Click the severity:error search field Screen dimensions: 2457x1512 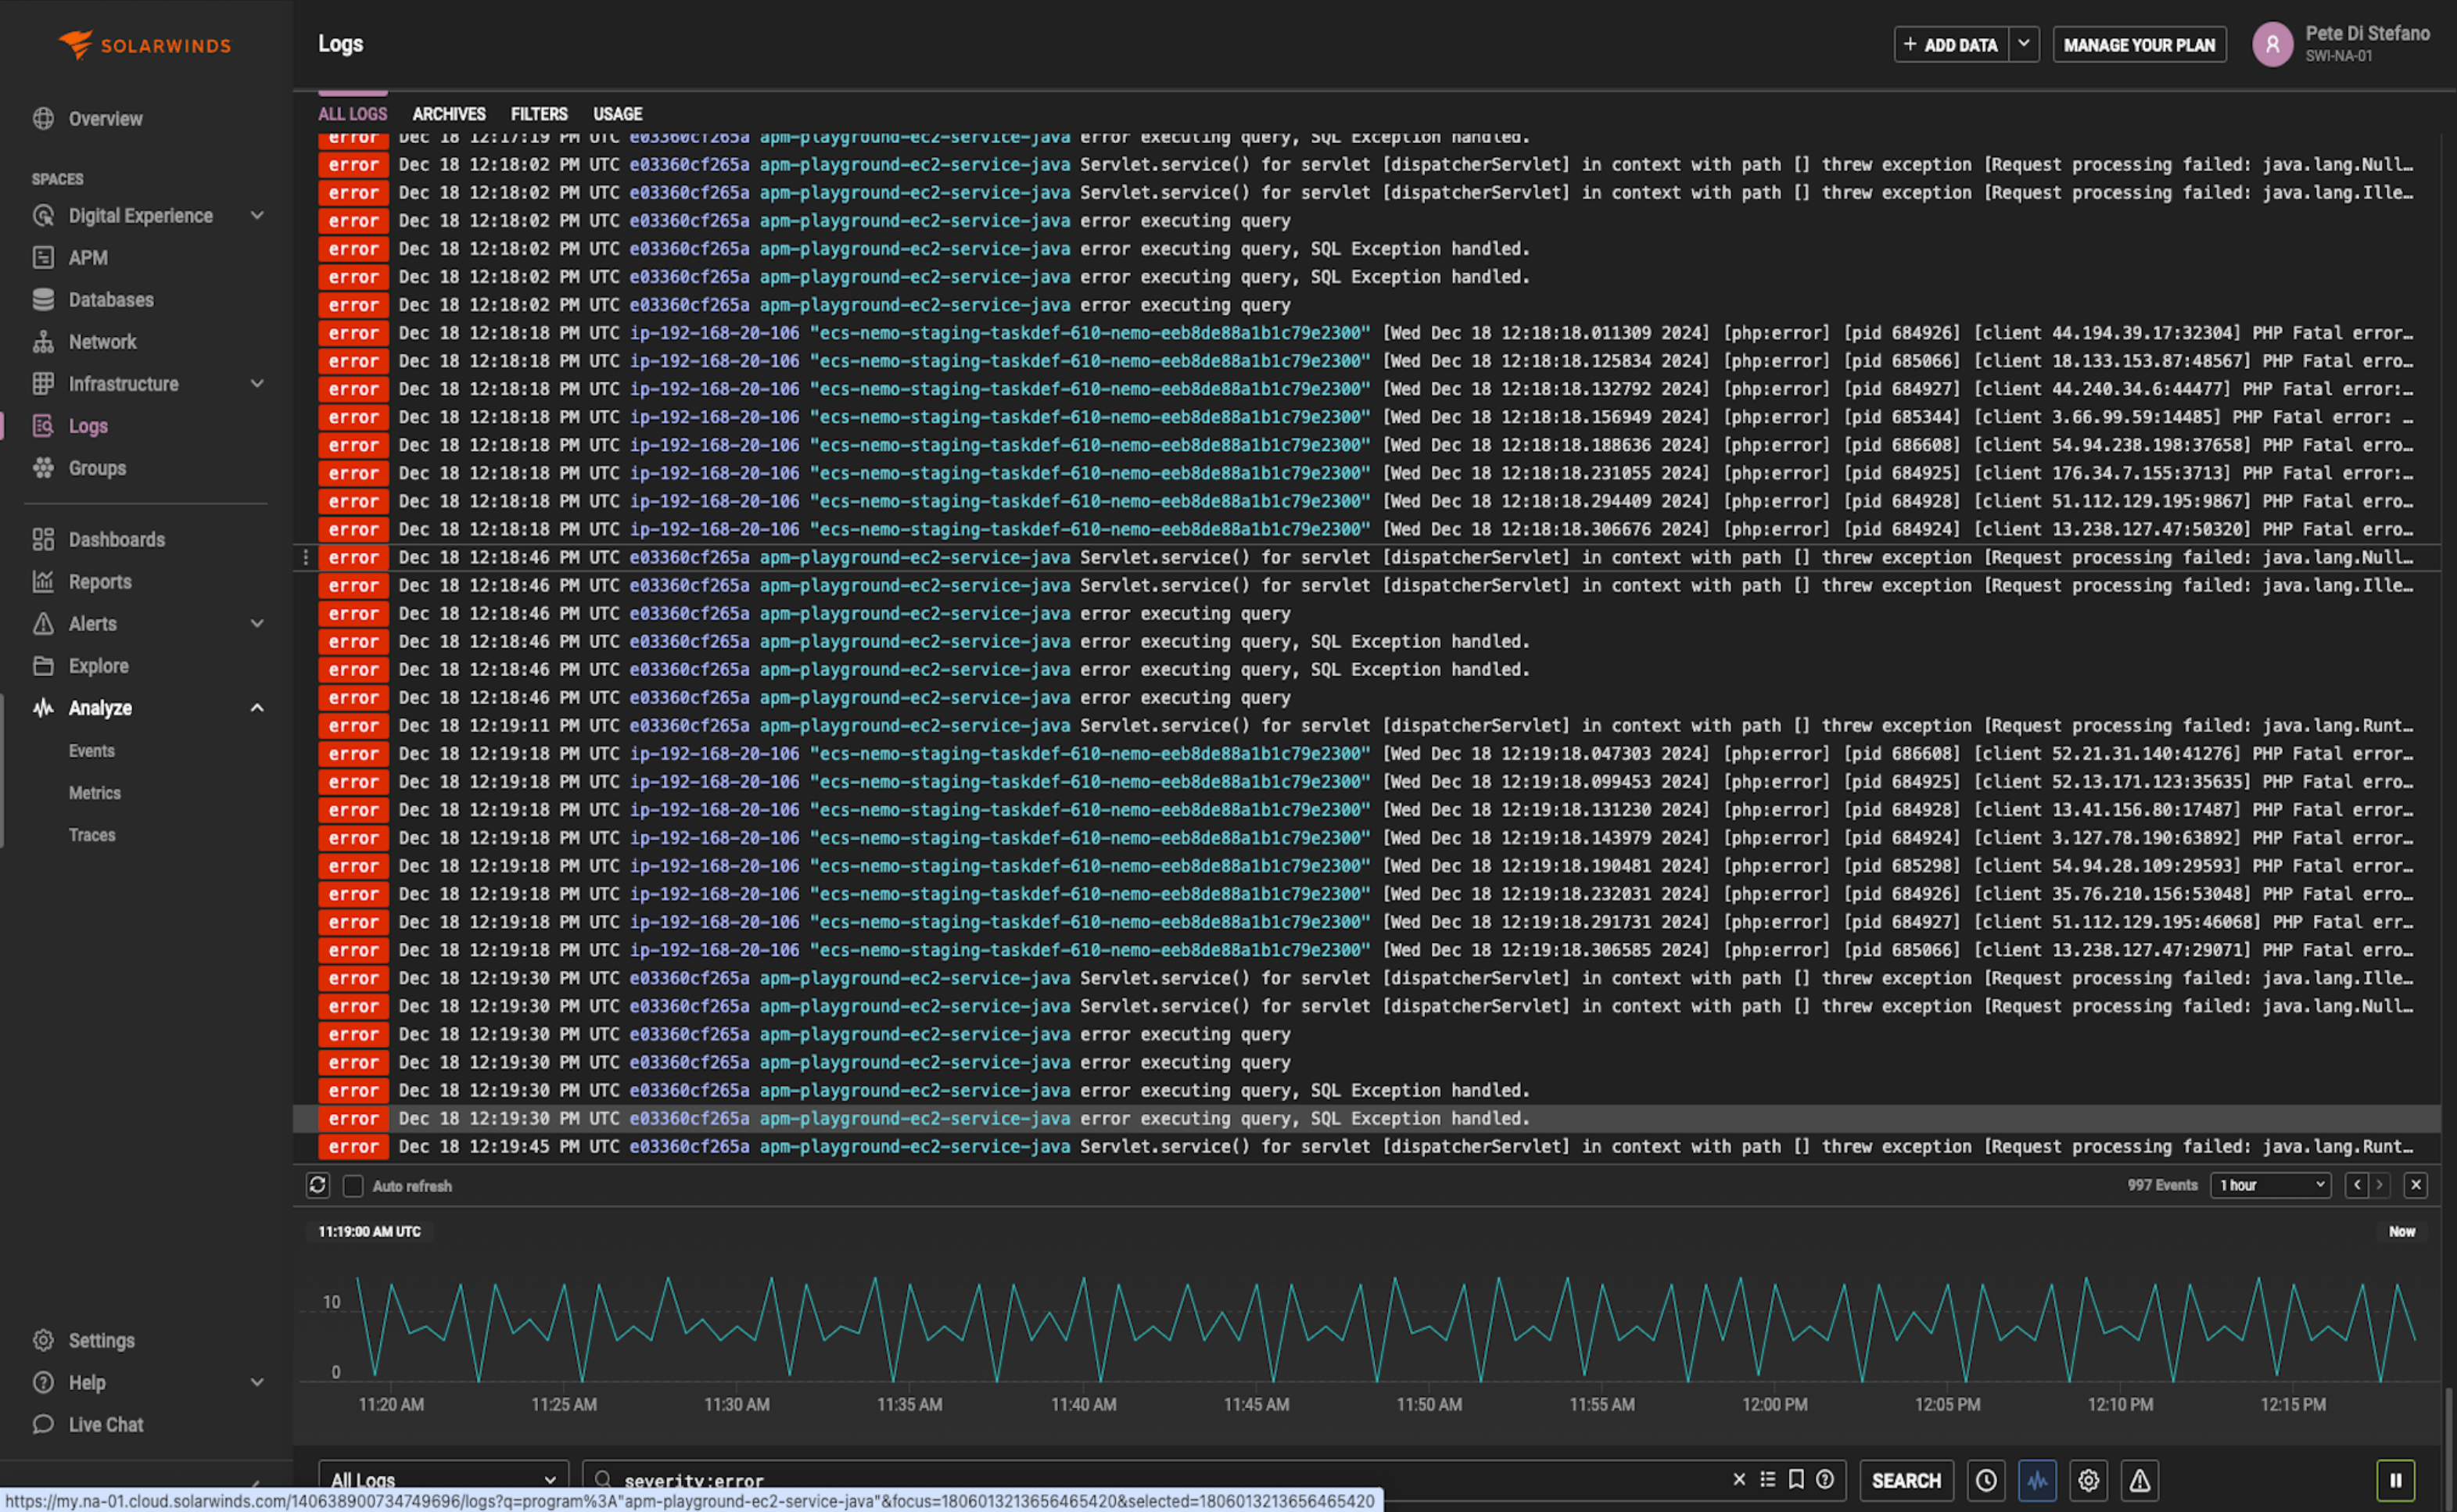click(x=1150, y=1480)
